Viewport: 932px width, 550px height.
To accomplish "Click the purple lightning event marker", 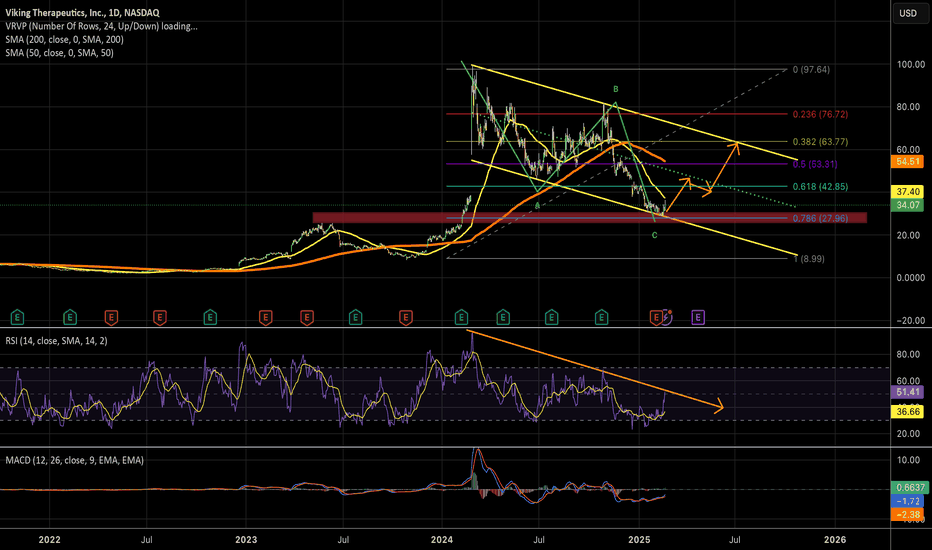I will coord(667,318).
